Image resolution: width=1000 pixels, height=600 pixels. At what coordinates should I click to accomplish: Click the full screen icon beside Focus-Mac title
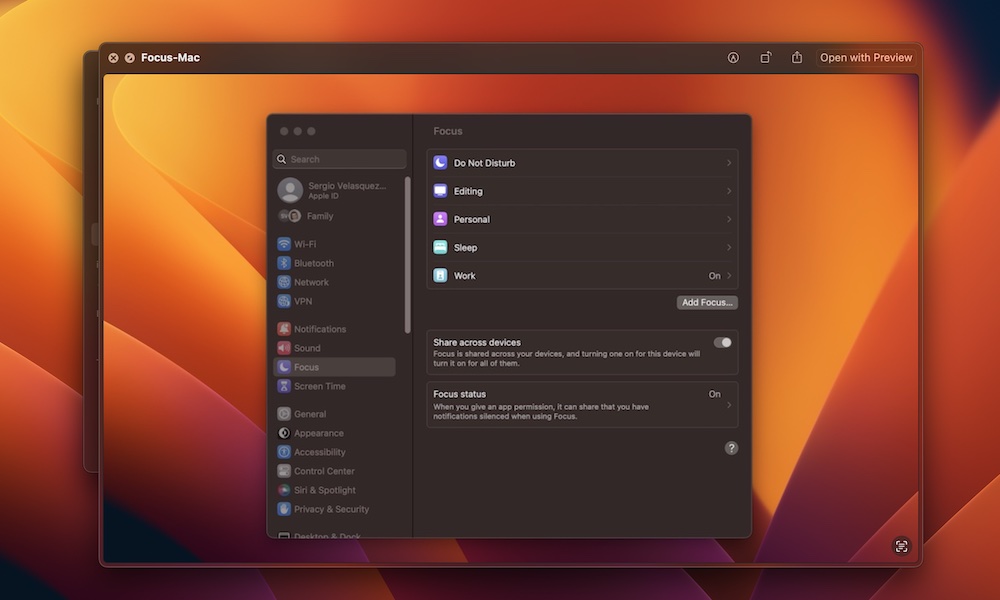point(129,57)
